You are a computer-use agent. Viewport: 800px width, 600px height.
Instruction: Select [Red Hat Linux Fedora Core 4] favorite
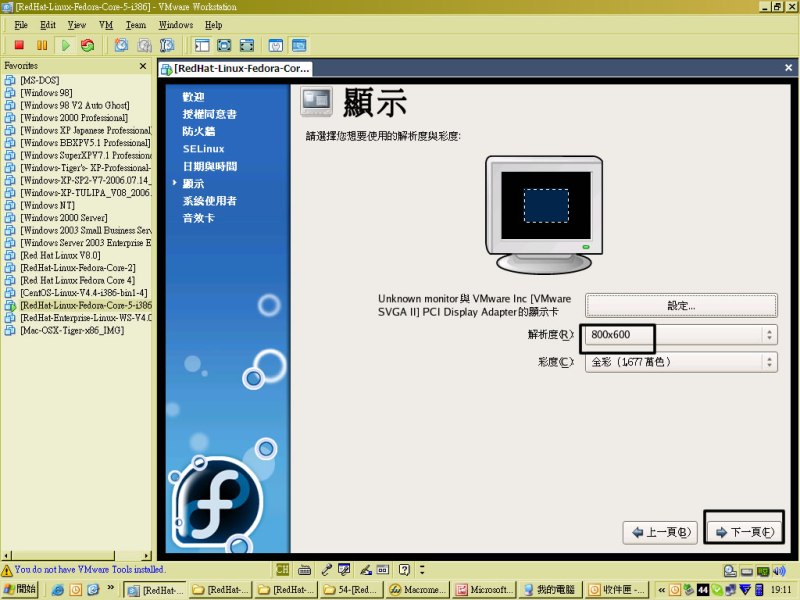point(78,280)
